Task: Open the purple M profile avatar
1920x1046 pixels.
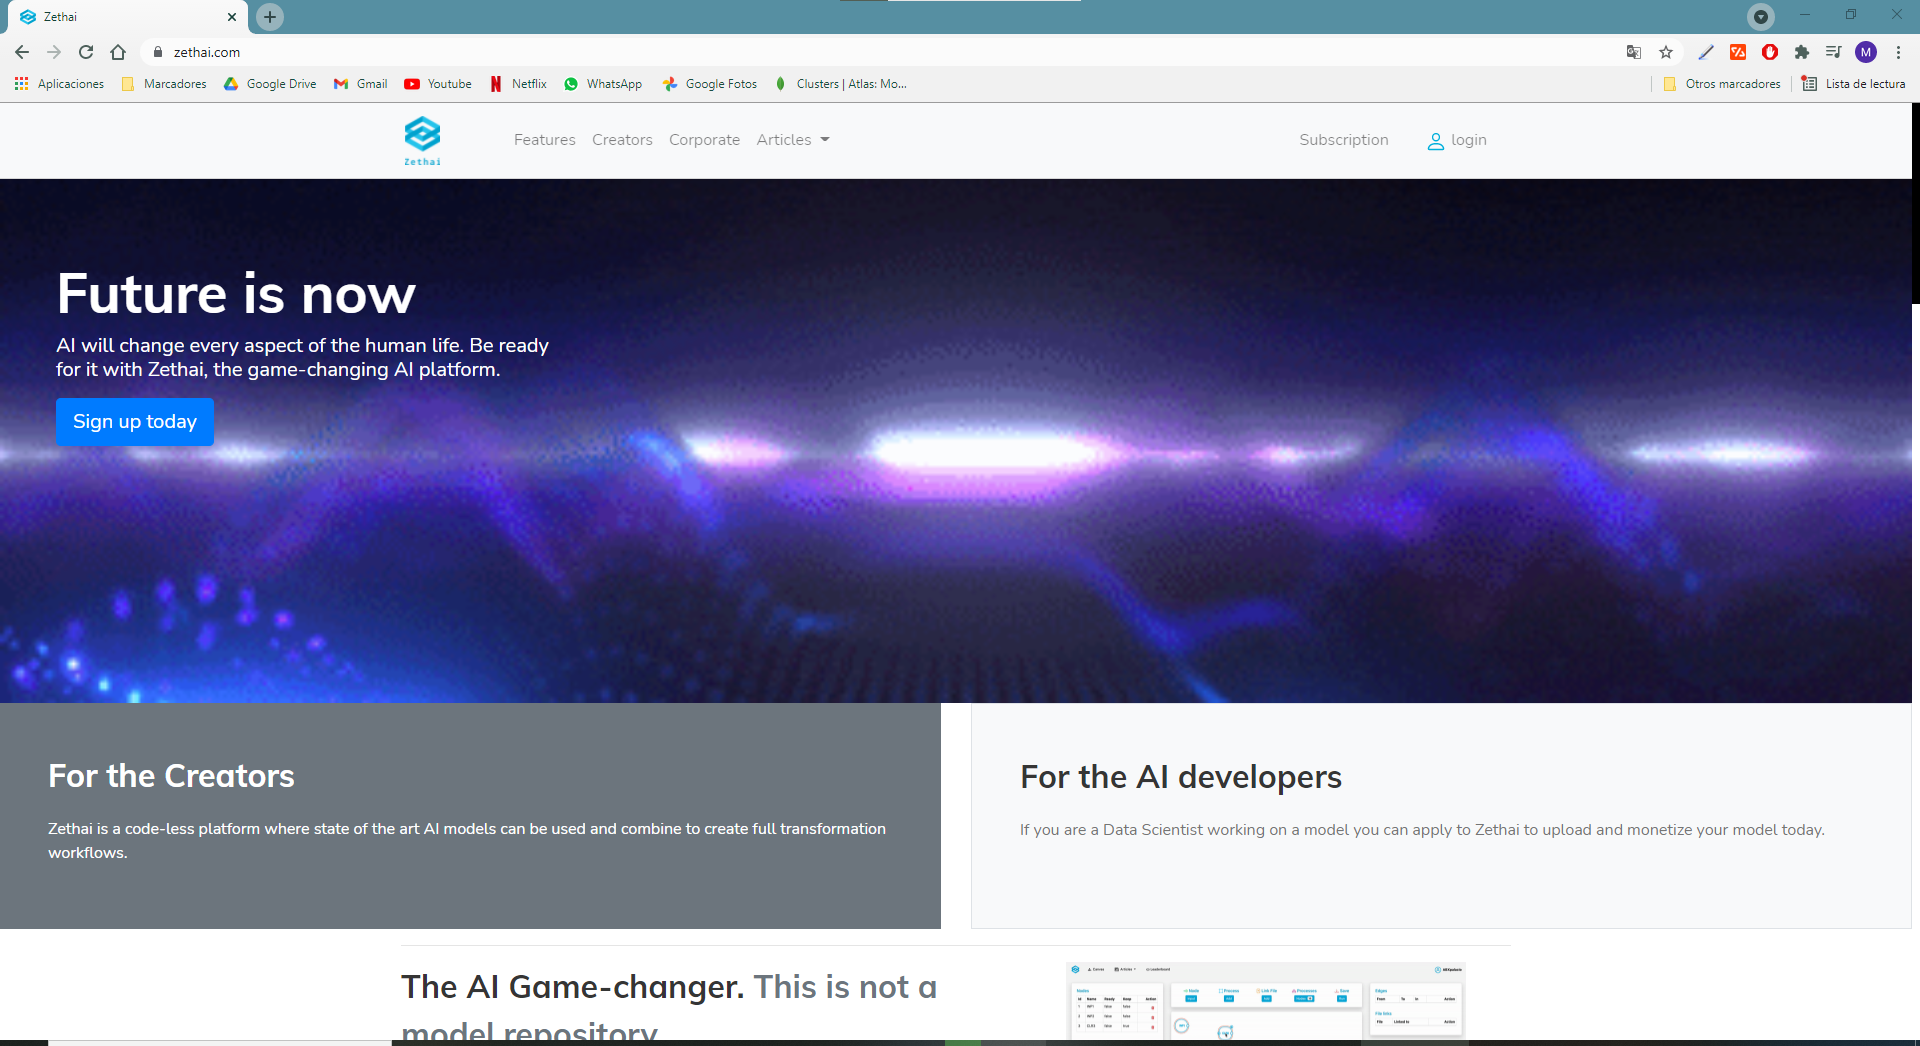Action: (1866, 52)
